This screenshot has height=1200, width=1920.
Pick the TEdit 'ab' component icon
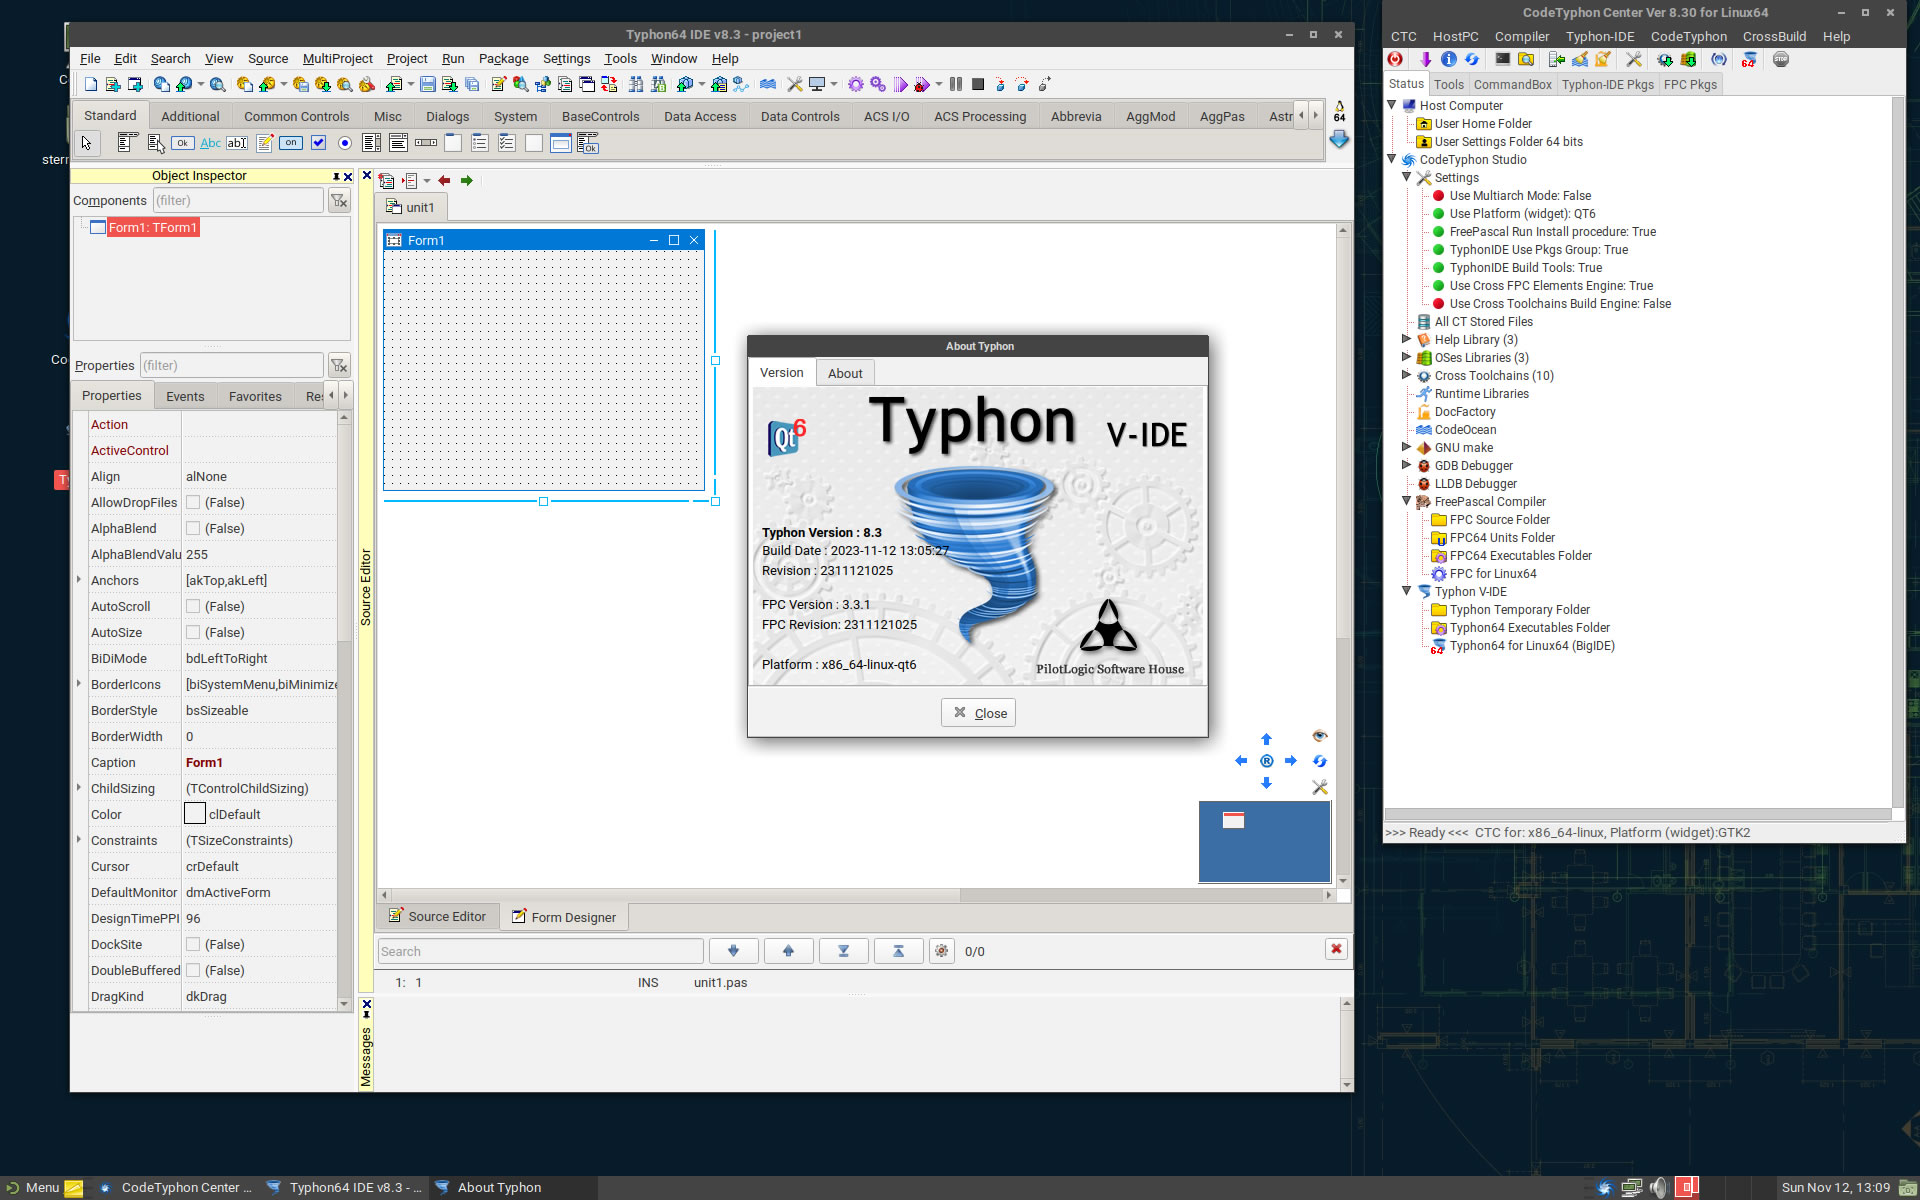(237, 143)
